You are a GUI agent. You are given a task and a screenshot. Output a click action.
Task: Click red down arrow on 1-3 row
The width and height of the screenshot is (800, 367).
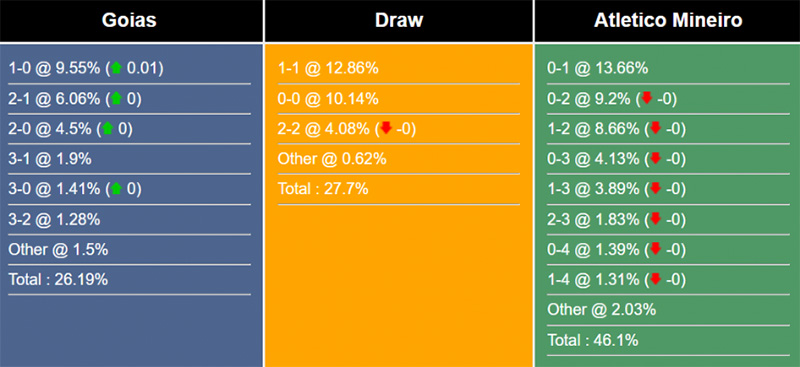click(x=656, y=189)
